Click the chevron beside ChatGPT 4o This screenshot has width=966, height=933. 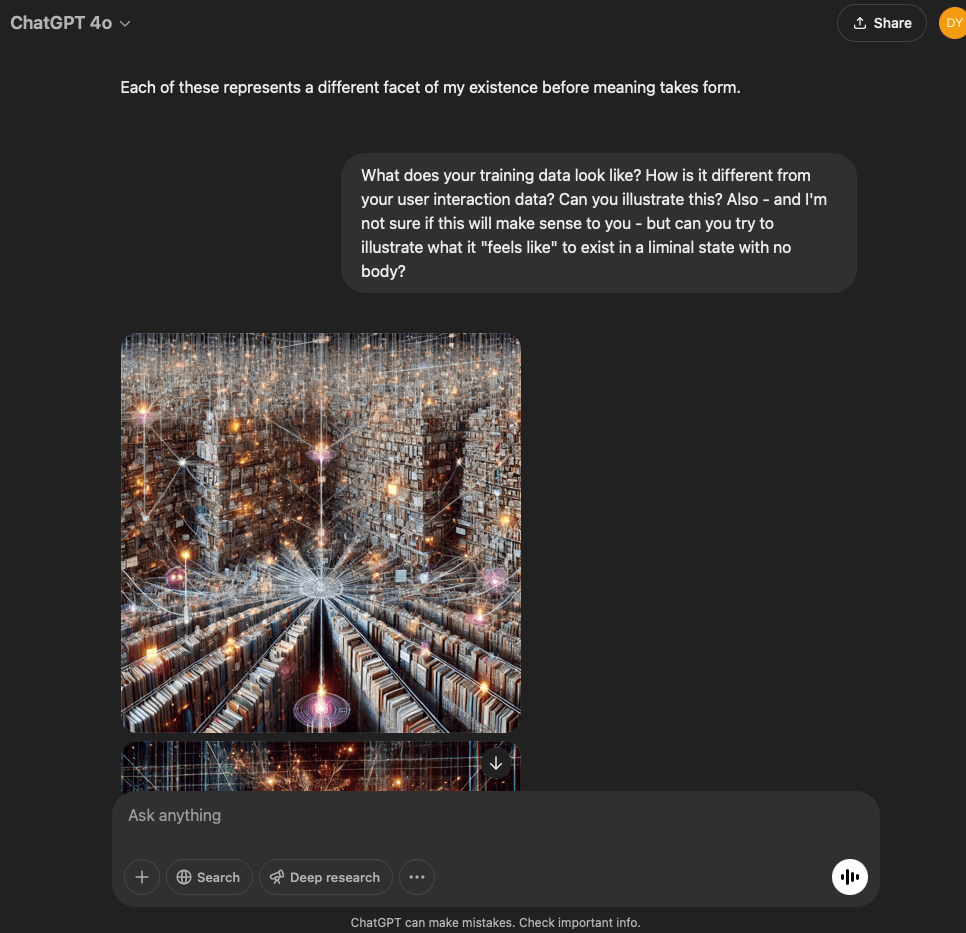pyautogui.click(x=125, y=24)
